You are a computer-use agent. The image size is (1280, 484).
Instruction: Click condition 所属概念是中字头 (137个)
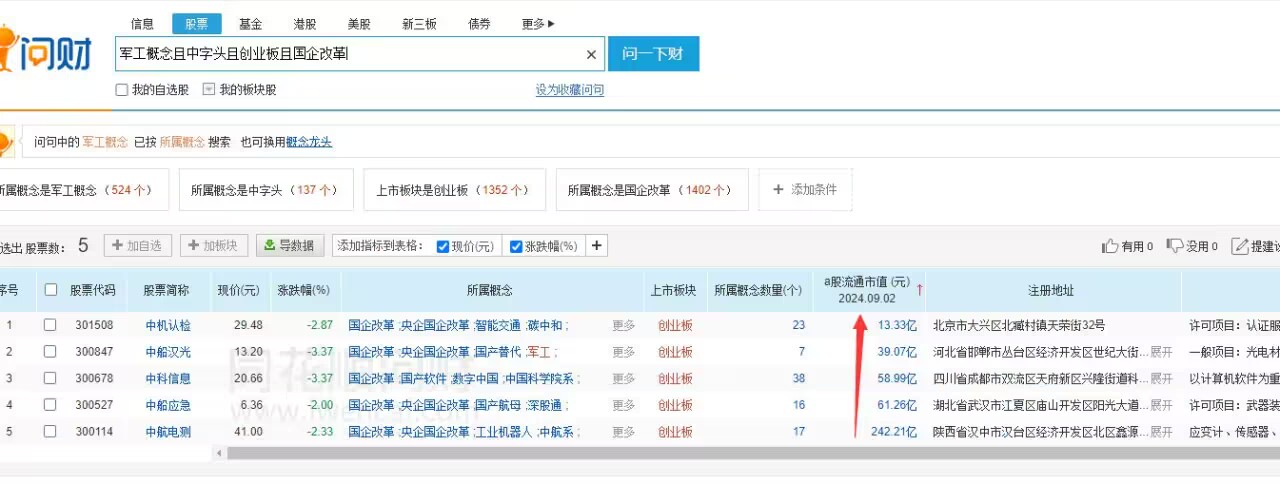(266, 190)
